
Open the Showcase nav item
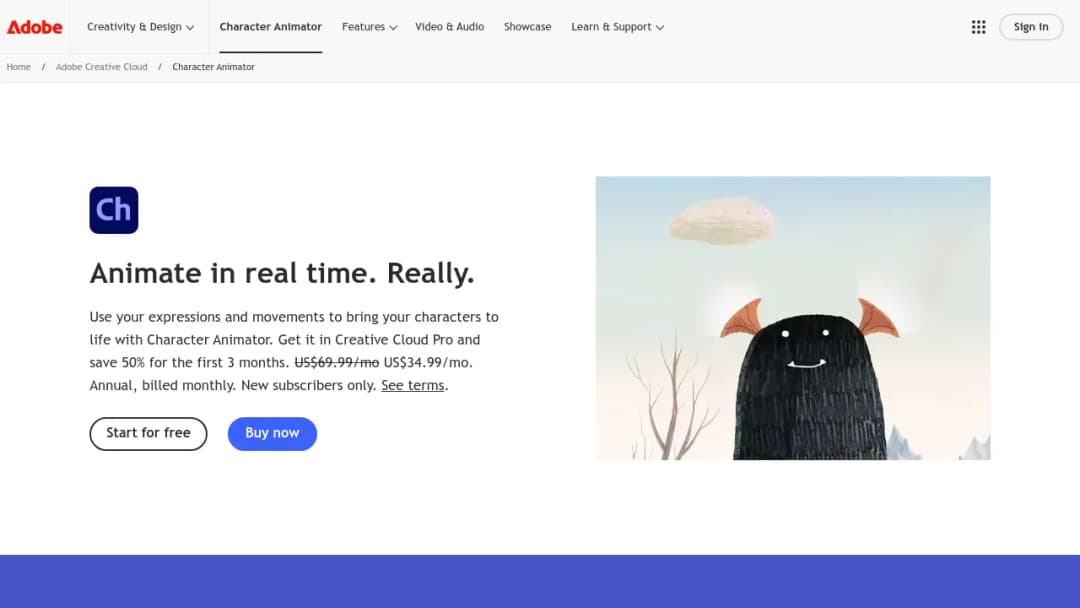(x=528, y=27)
